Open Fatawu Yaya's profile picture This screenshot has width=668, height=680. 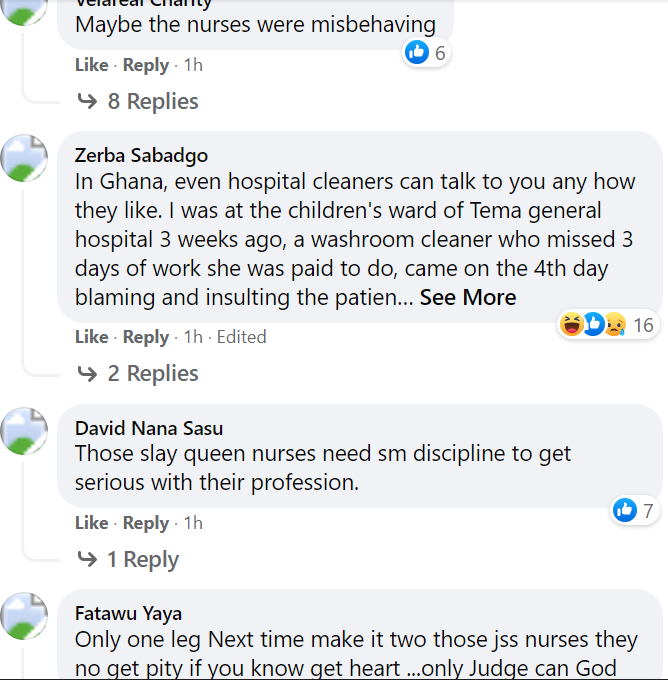(x=25, y=616)
